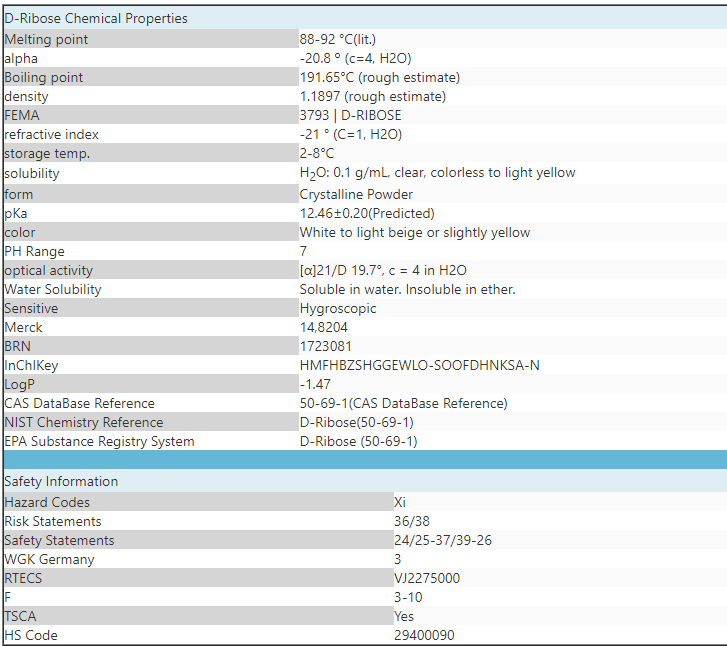The height and width of the screenshot is (646, 727).
Task: Click the Merck reference number 14,8204
Action: (324, 327)
